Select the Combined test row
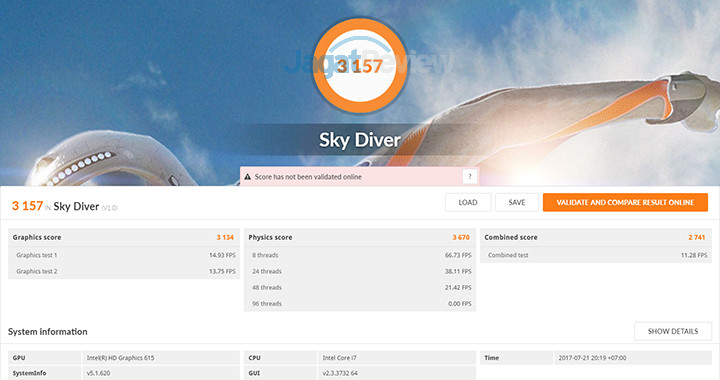 pyautogui.click(x=596, y=255)
